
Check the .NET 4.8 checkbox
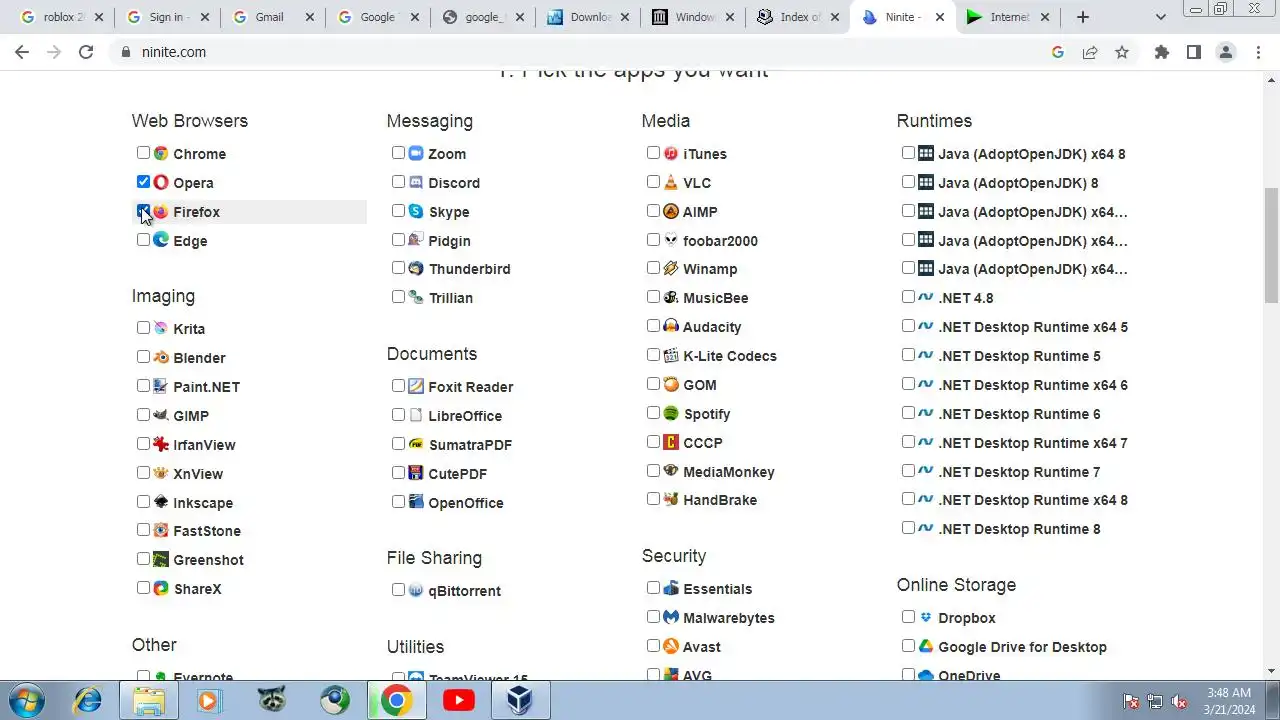pos(908,297)
